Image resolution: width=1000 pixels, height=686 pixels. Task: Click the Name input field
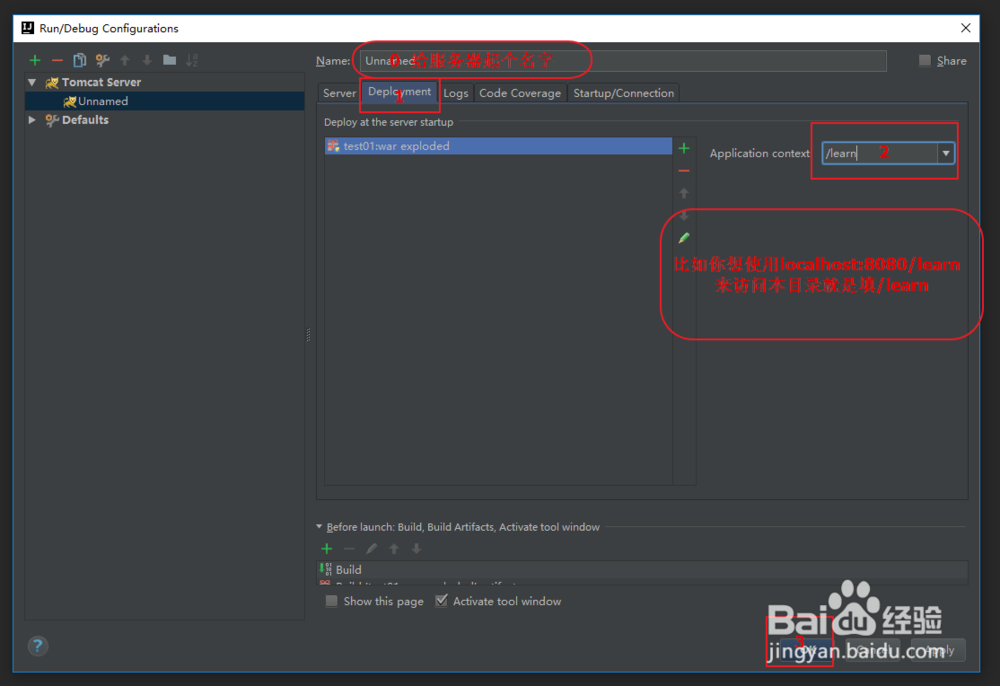622,61
